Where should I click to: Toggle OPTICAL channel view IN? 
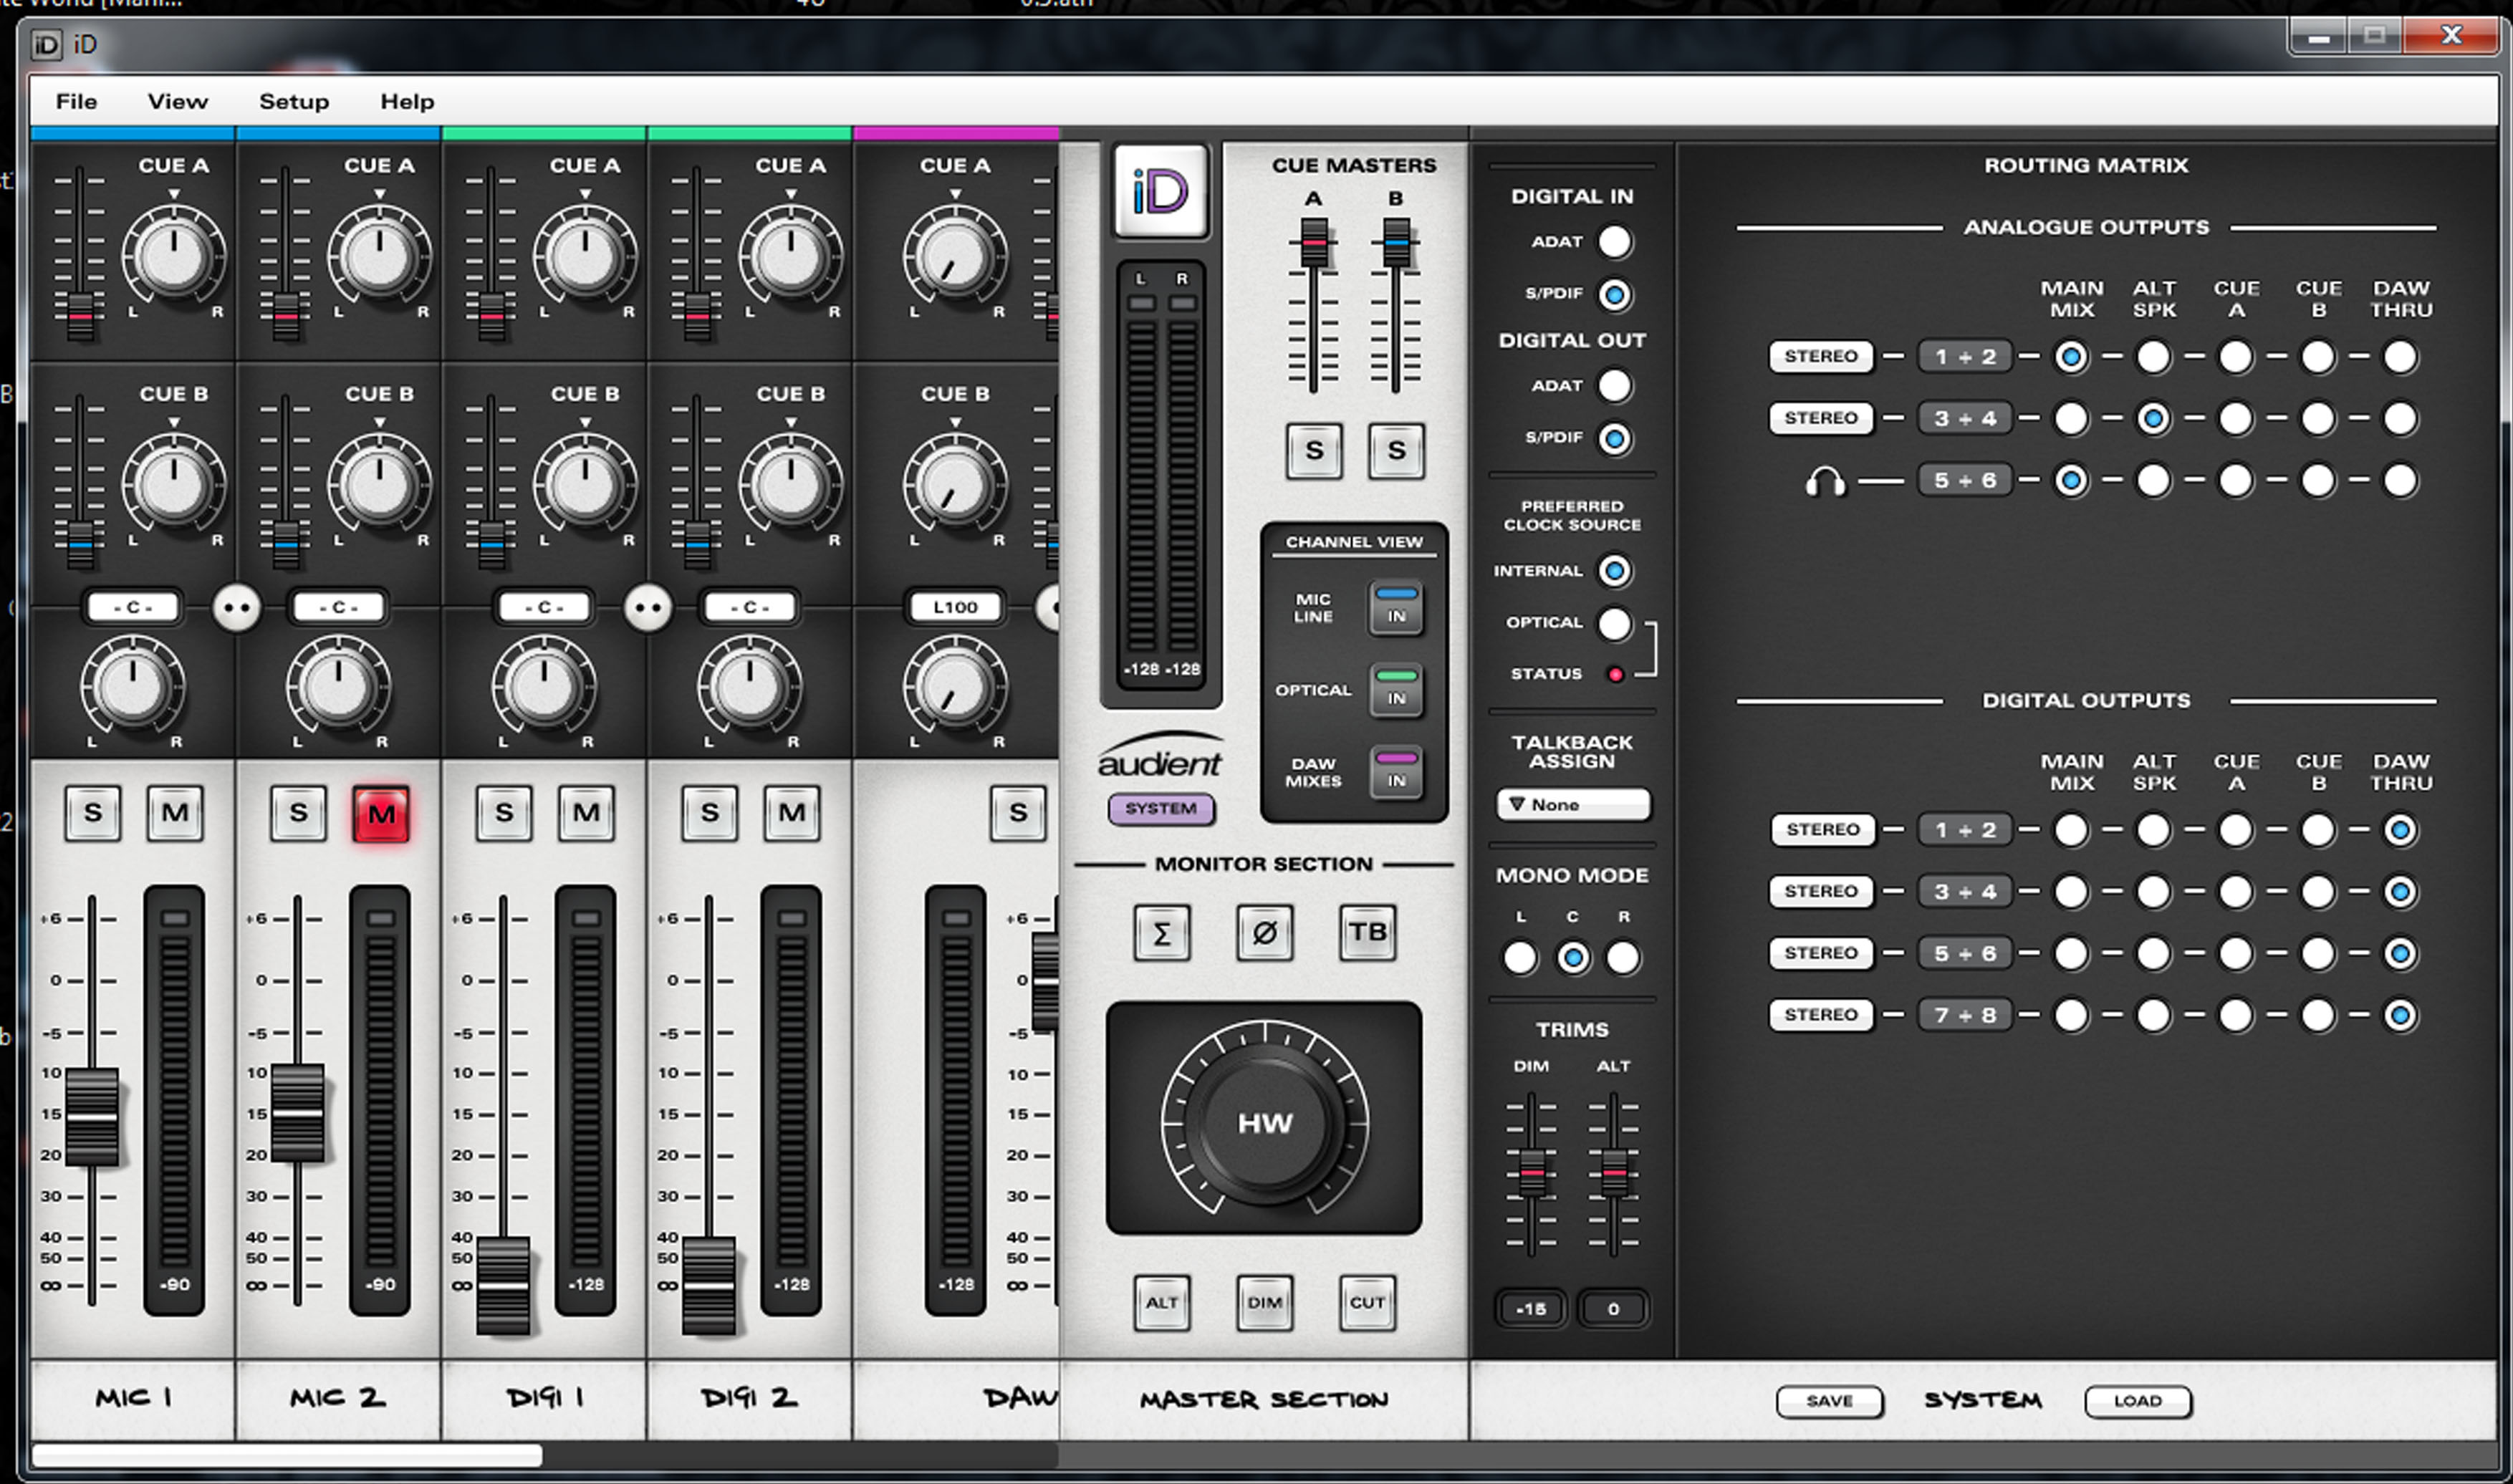(x=1396, y=689)
